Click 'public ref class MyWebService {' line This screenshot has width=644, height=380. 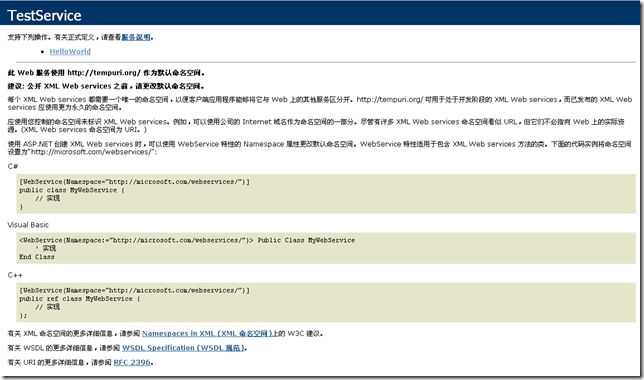tap(80, 299)
